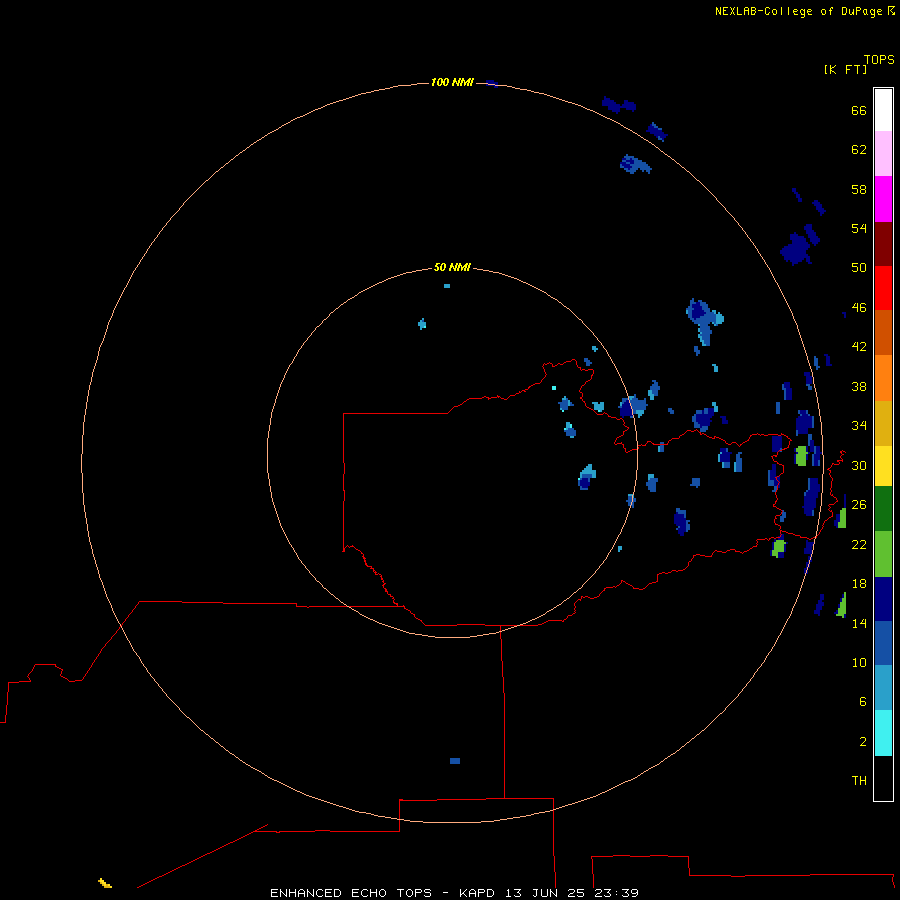
Task: Click the "66" scale label
Action: pos(859,110)
